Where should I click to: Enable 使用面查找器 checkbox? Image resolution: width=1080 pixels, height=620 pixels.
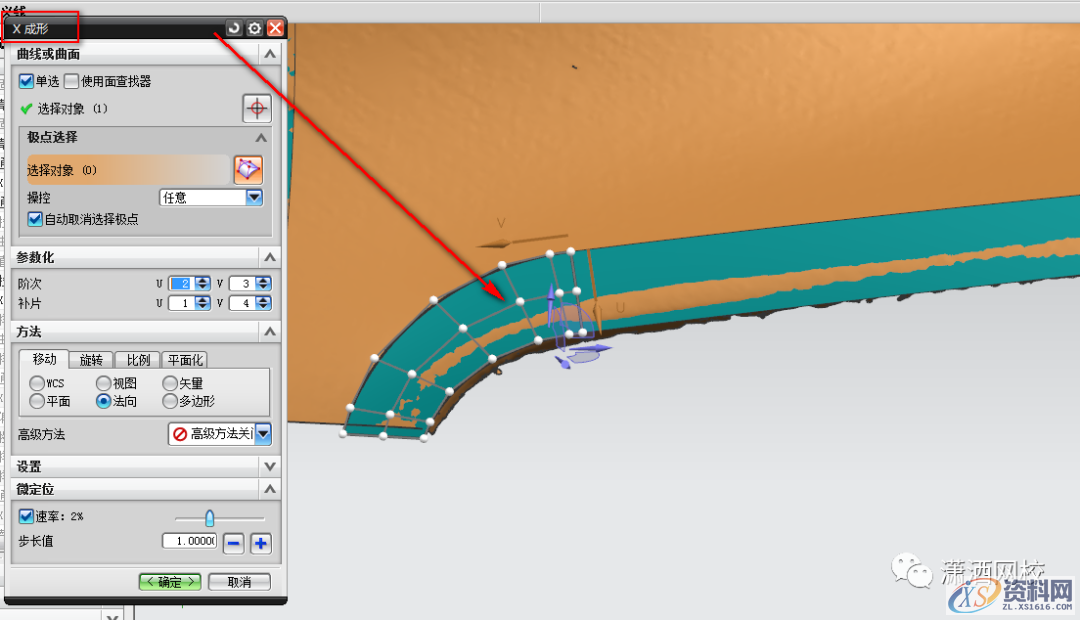(71, 81)
